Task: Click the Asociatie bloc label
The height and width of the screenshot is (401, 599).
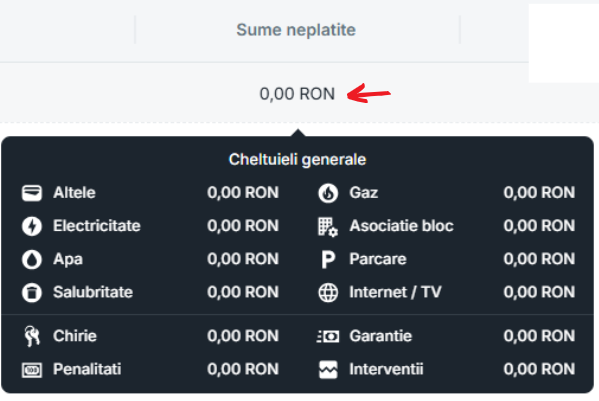Action: (401, 226)
